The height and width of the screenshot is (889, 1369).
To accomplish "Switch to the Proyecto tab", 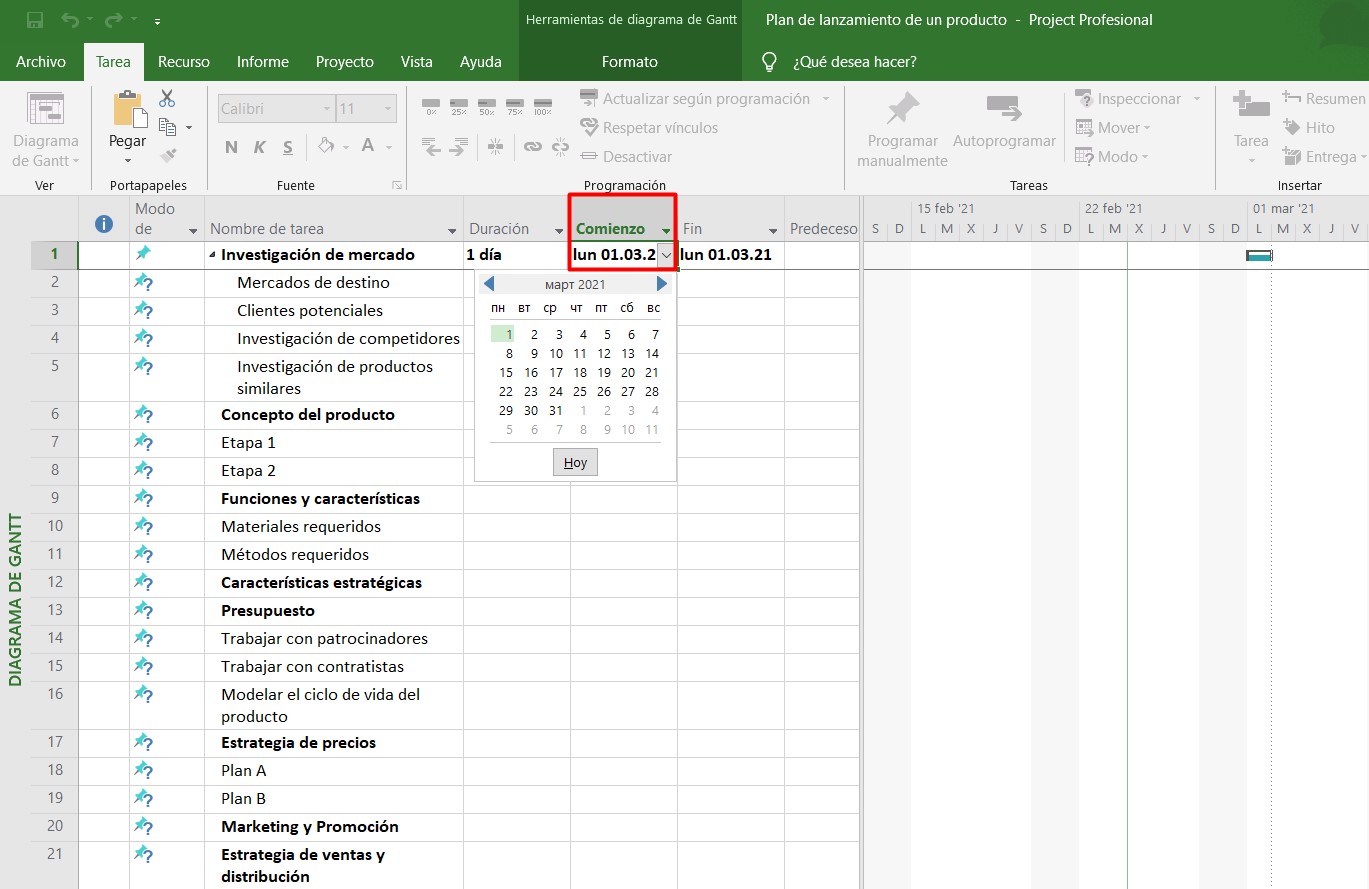I will pos(345,62).
